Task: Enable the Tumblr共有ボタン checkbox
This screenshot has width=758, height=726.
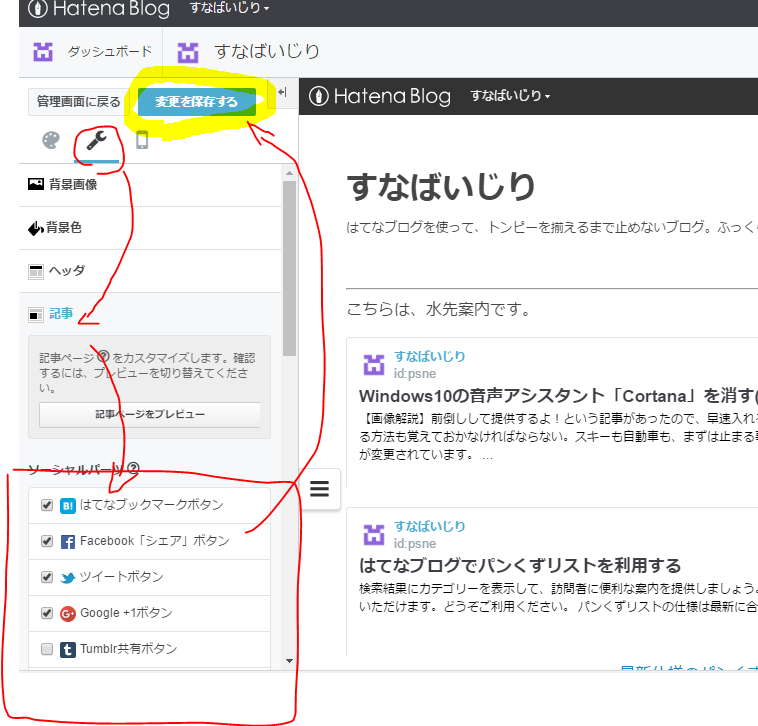Action: click(47, 649)
